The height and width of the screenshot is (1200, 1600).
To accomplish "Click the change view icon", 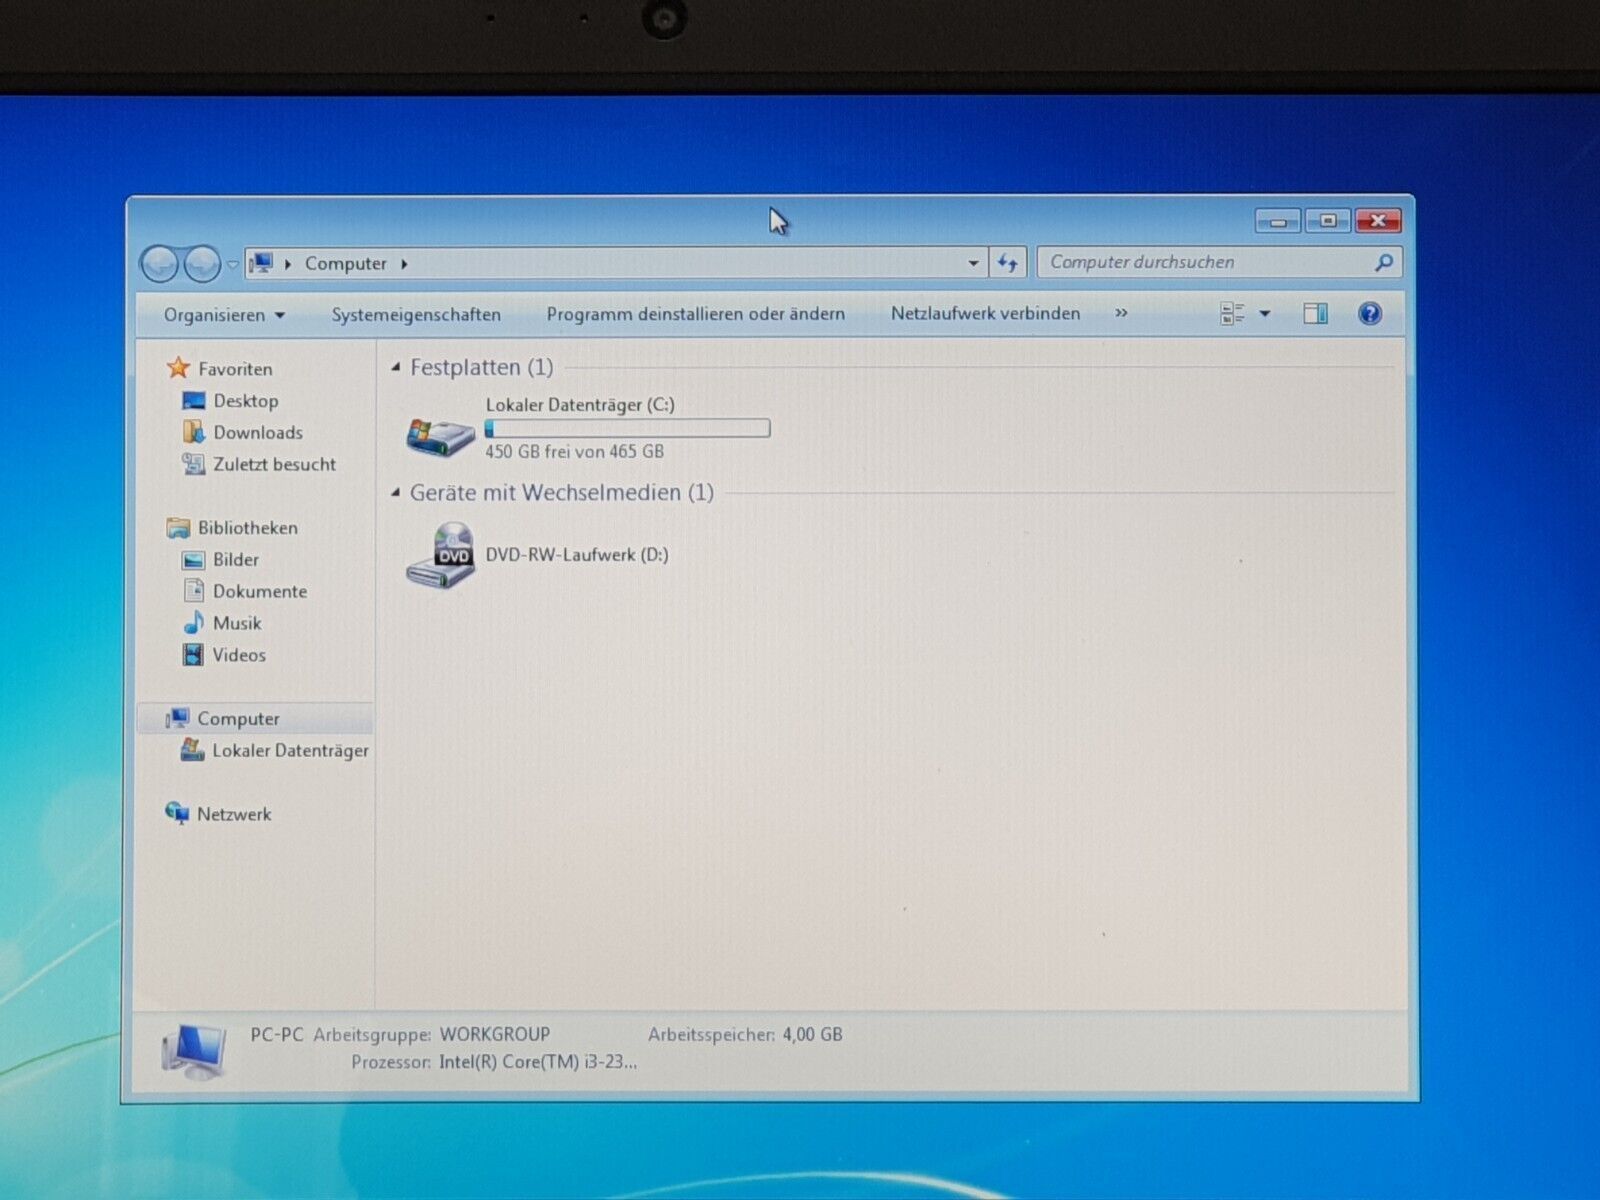I will [1232, 314].
